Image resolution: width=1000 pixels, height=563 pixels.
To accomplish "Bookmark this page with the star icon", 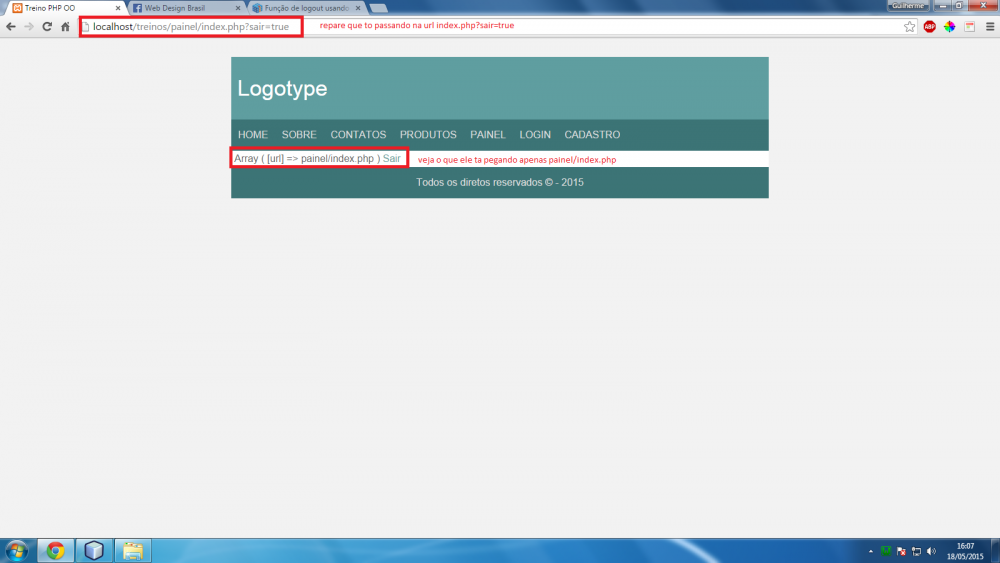I will 909,27.
